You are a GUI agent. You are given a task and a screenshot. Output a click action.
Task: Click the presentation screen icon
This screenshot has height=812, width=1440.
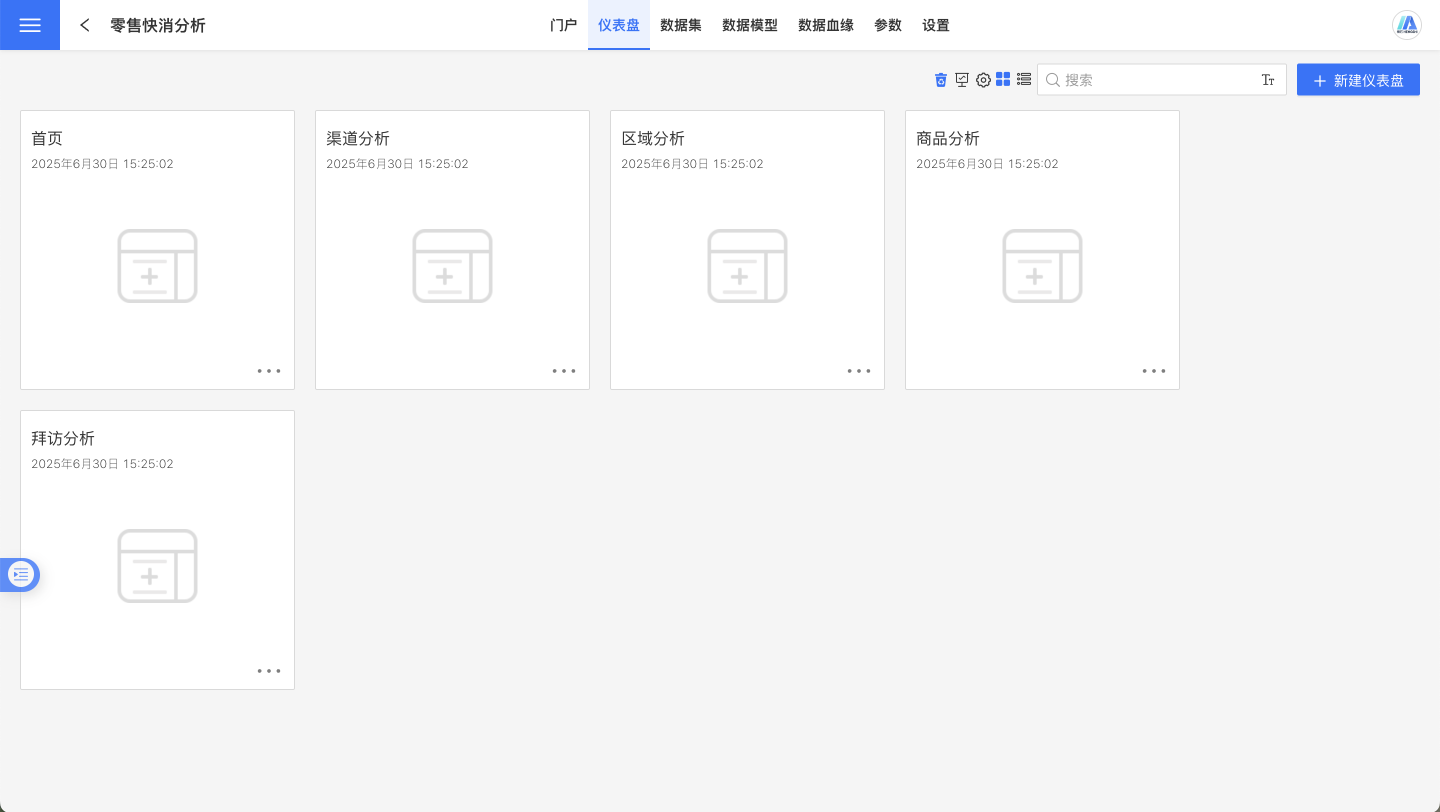click(x=962, y=80)
